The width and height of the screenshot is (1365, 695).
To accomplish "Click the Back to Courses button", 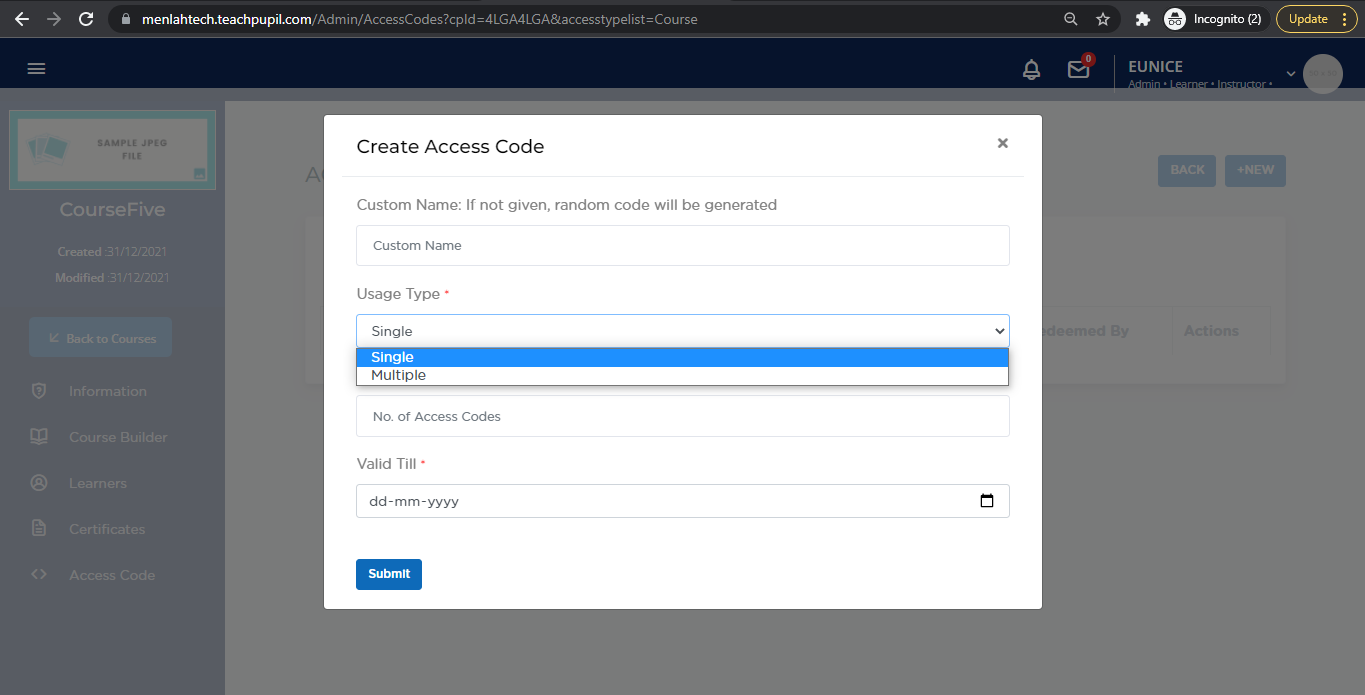I will click(x=100, y=338).
